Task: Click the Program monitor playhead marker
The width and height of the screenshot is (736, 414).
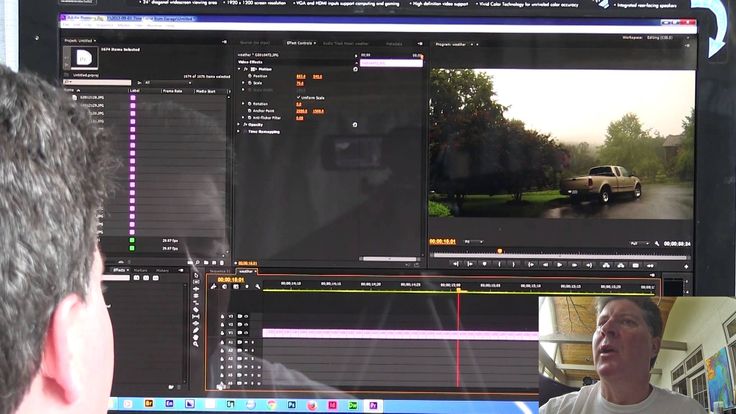Action: (500, 252)
